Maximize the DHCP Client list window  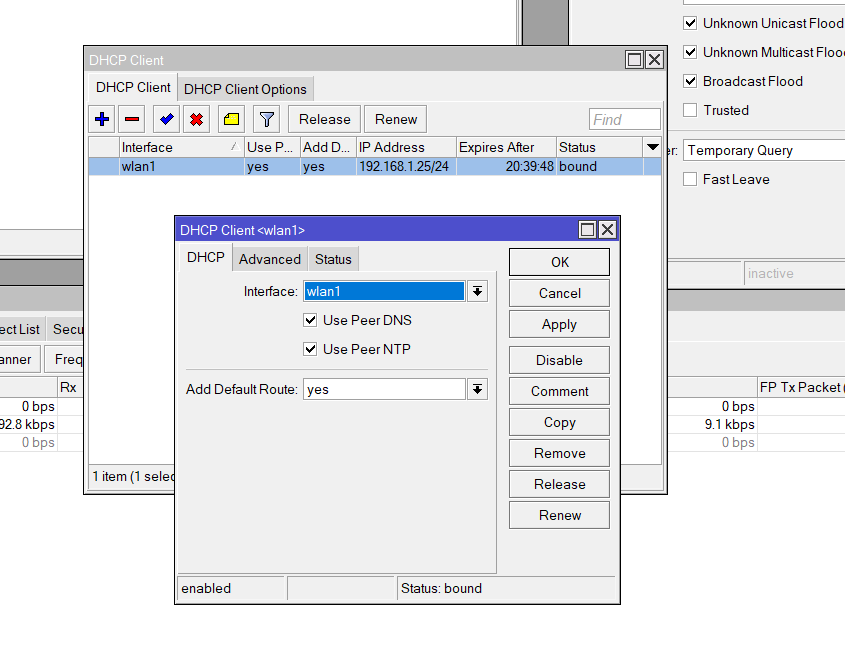click(x=634, y=59)
